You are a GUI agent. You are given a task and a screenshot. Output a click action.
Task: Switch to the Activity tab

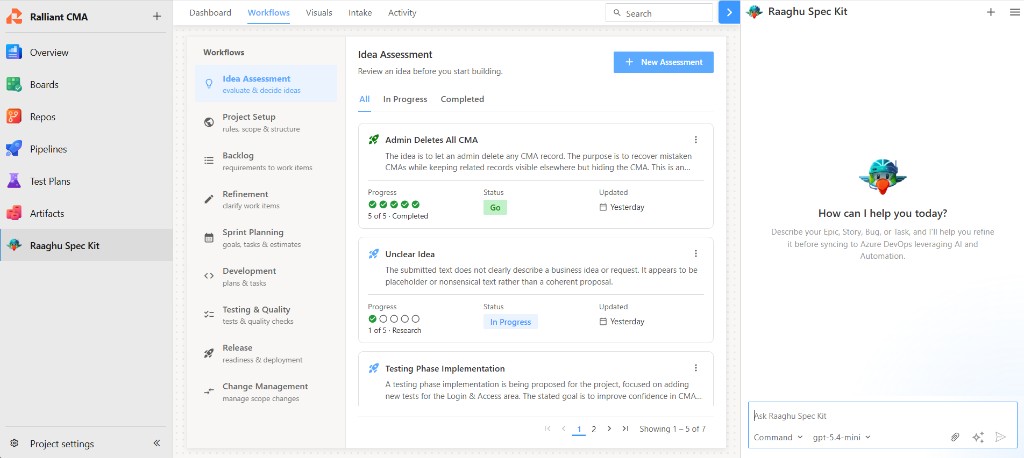point(402,12)
